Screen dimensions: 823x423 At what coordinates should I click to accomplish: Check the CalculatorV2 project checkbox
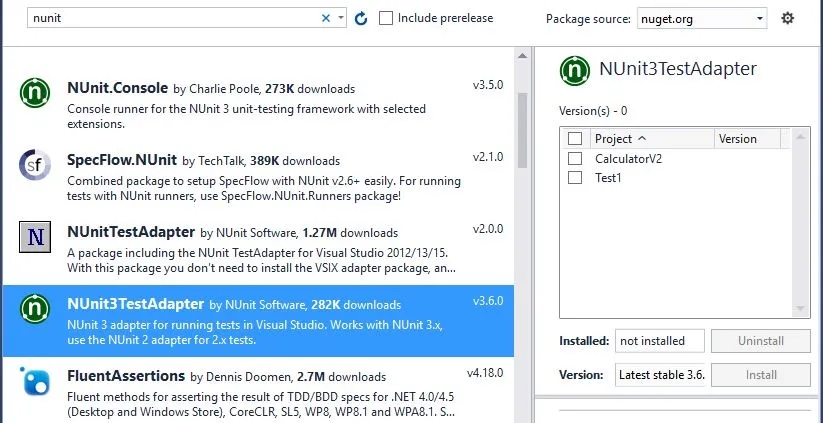575,158
